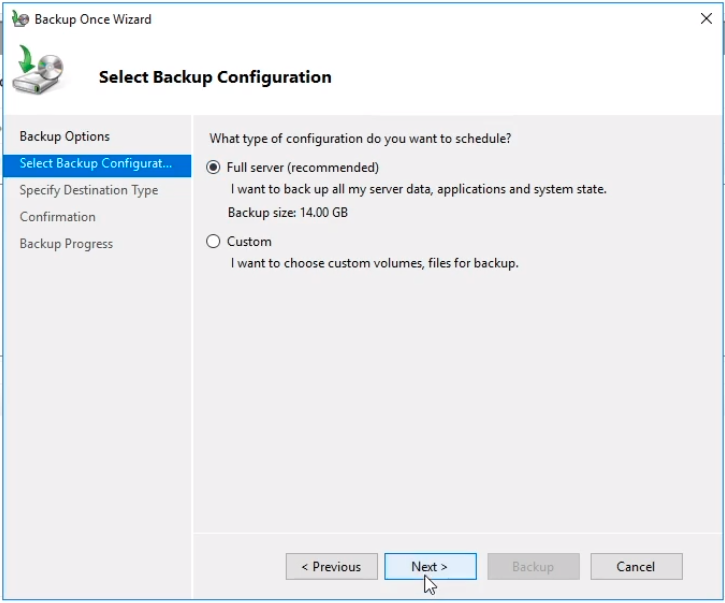This screenshot has width=725, height=603.
Task: Jump to the Confirmation step in sidebar
Action: click(x=58, y=217)
